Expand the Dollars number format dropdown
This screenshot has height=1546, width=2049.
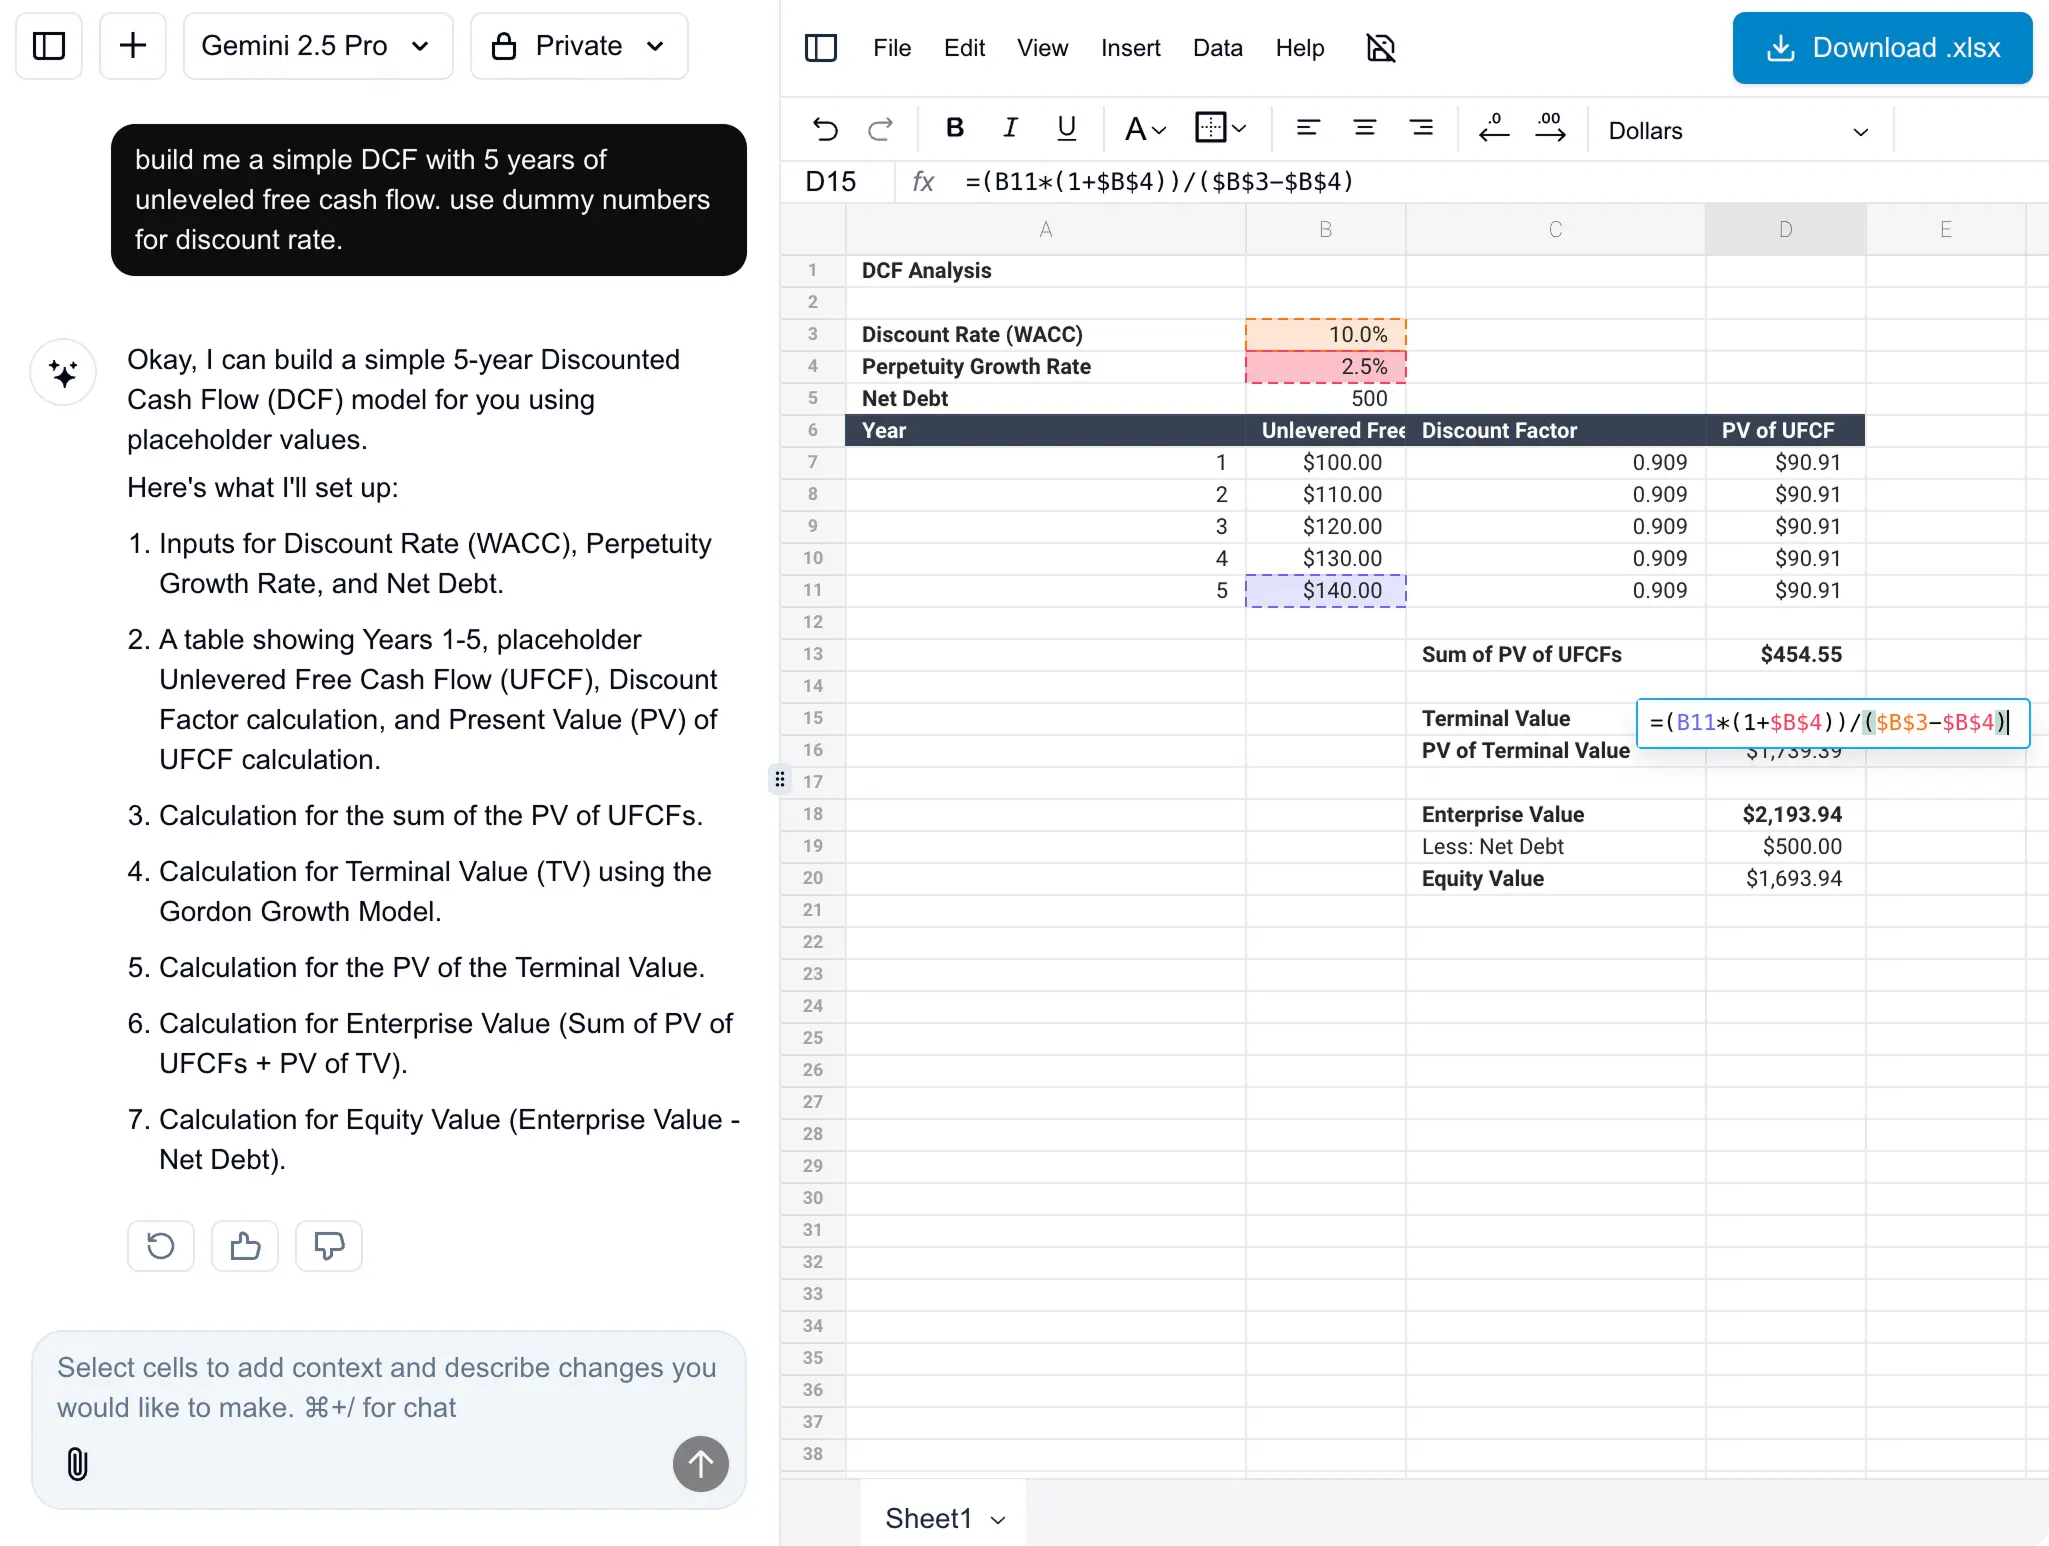point(1738,131)
